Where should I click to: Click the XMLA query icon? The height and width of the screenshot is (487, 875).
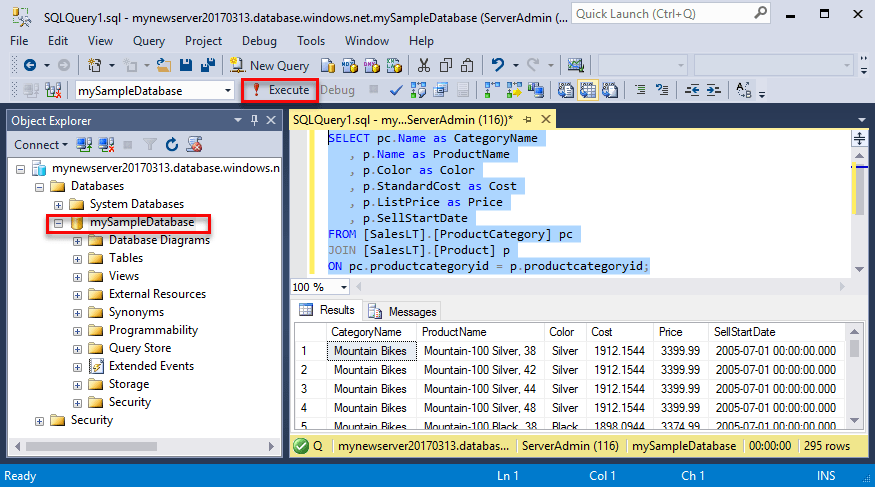point(395,66)
